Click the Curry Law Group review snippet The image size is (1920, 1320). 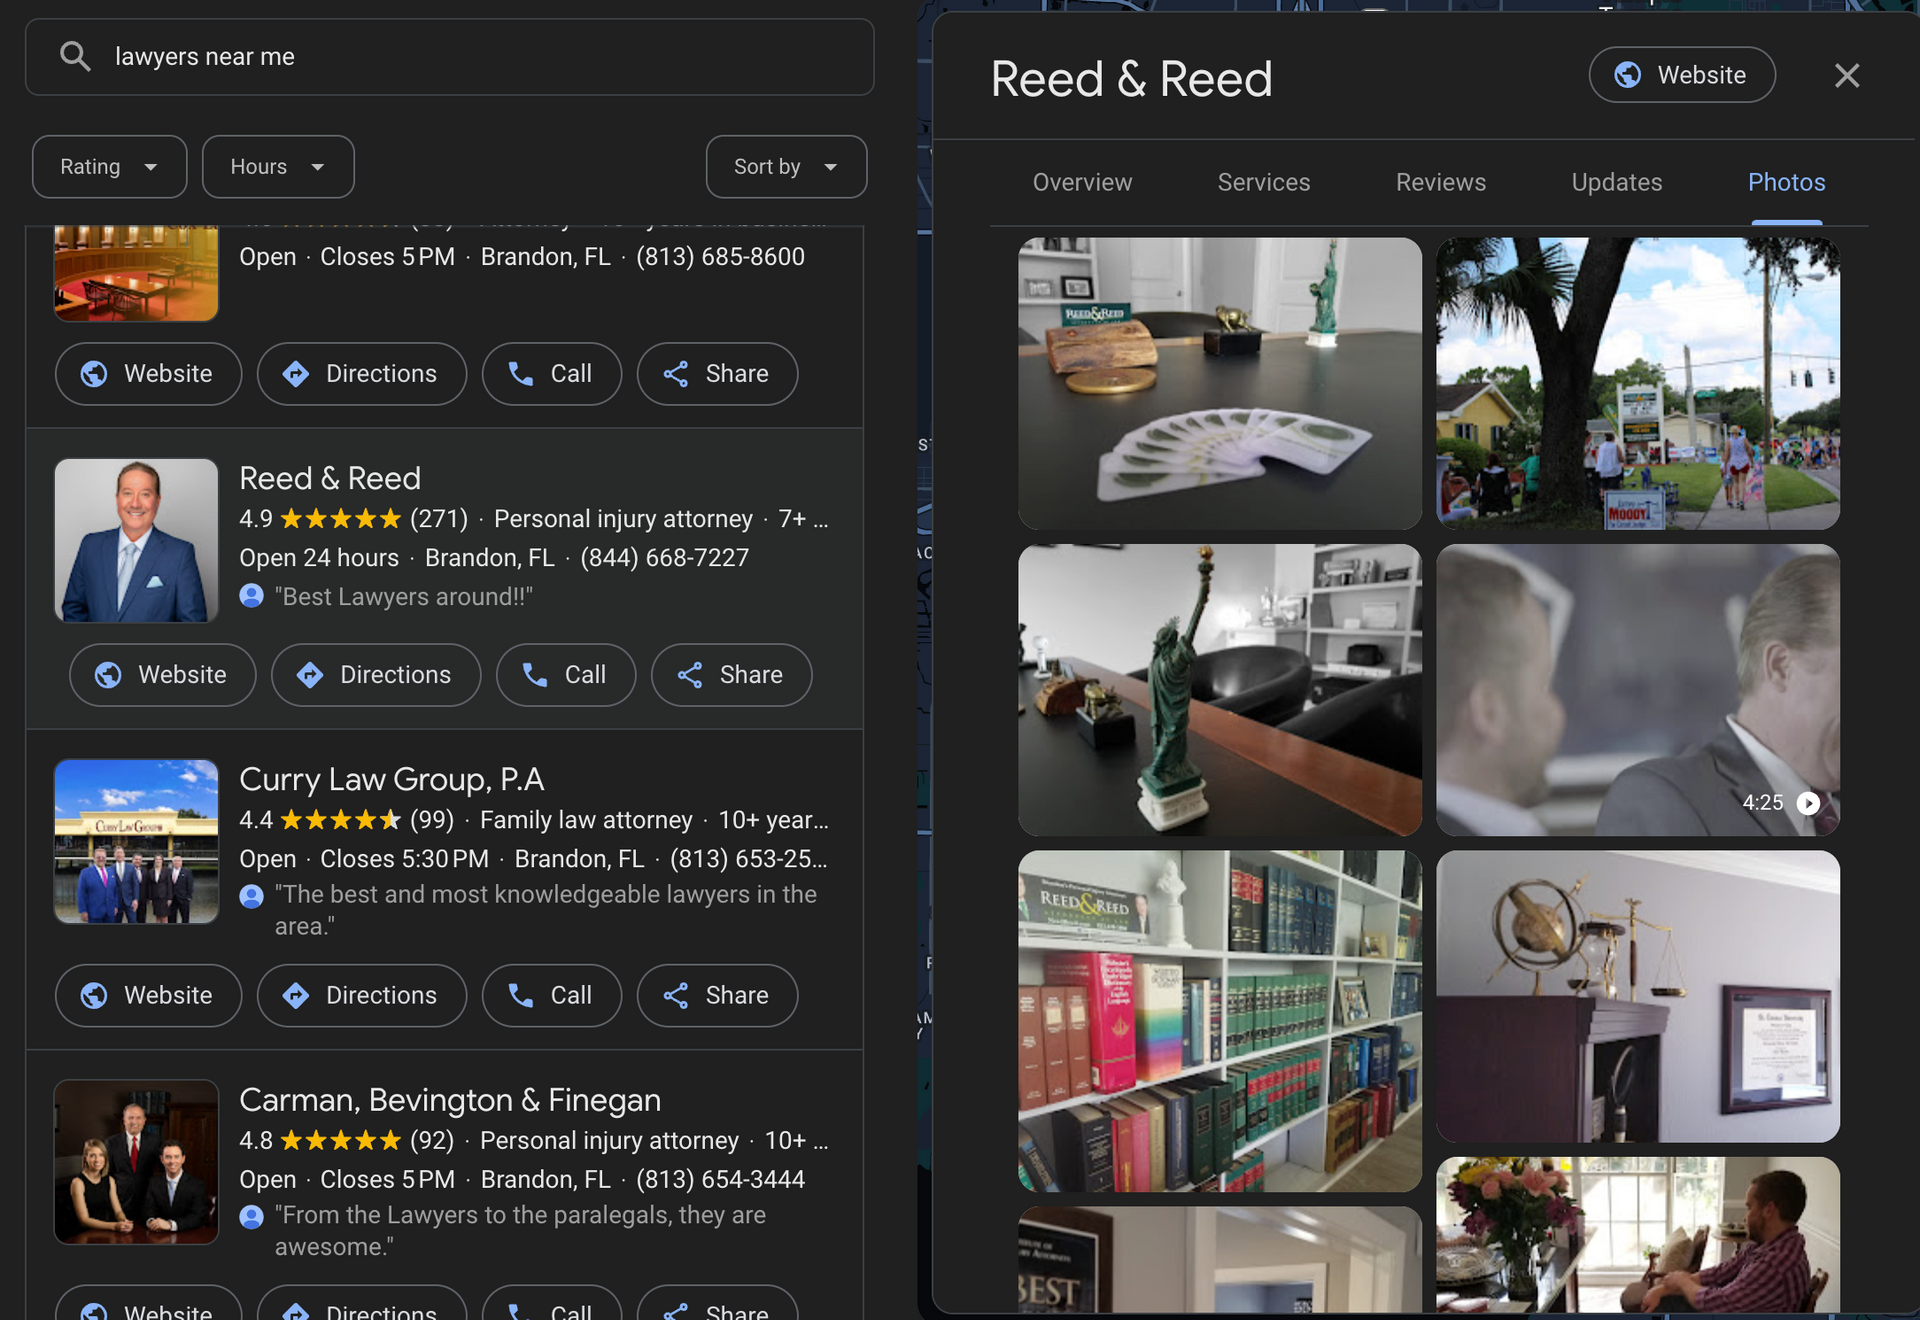[546, 910]
